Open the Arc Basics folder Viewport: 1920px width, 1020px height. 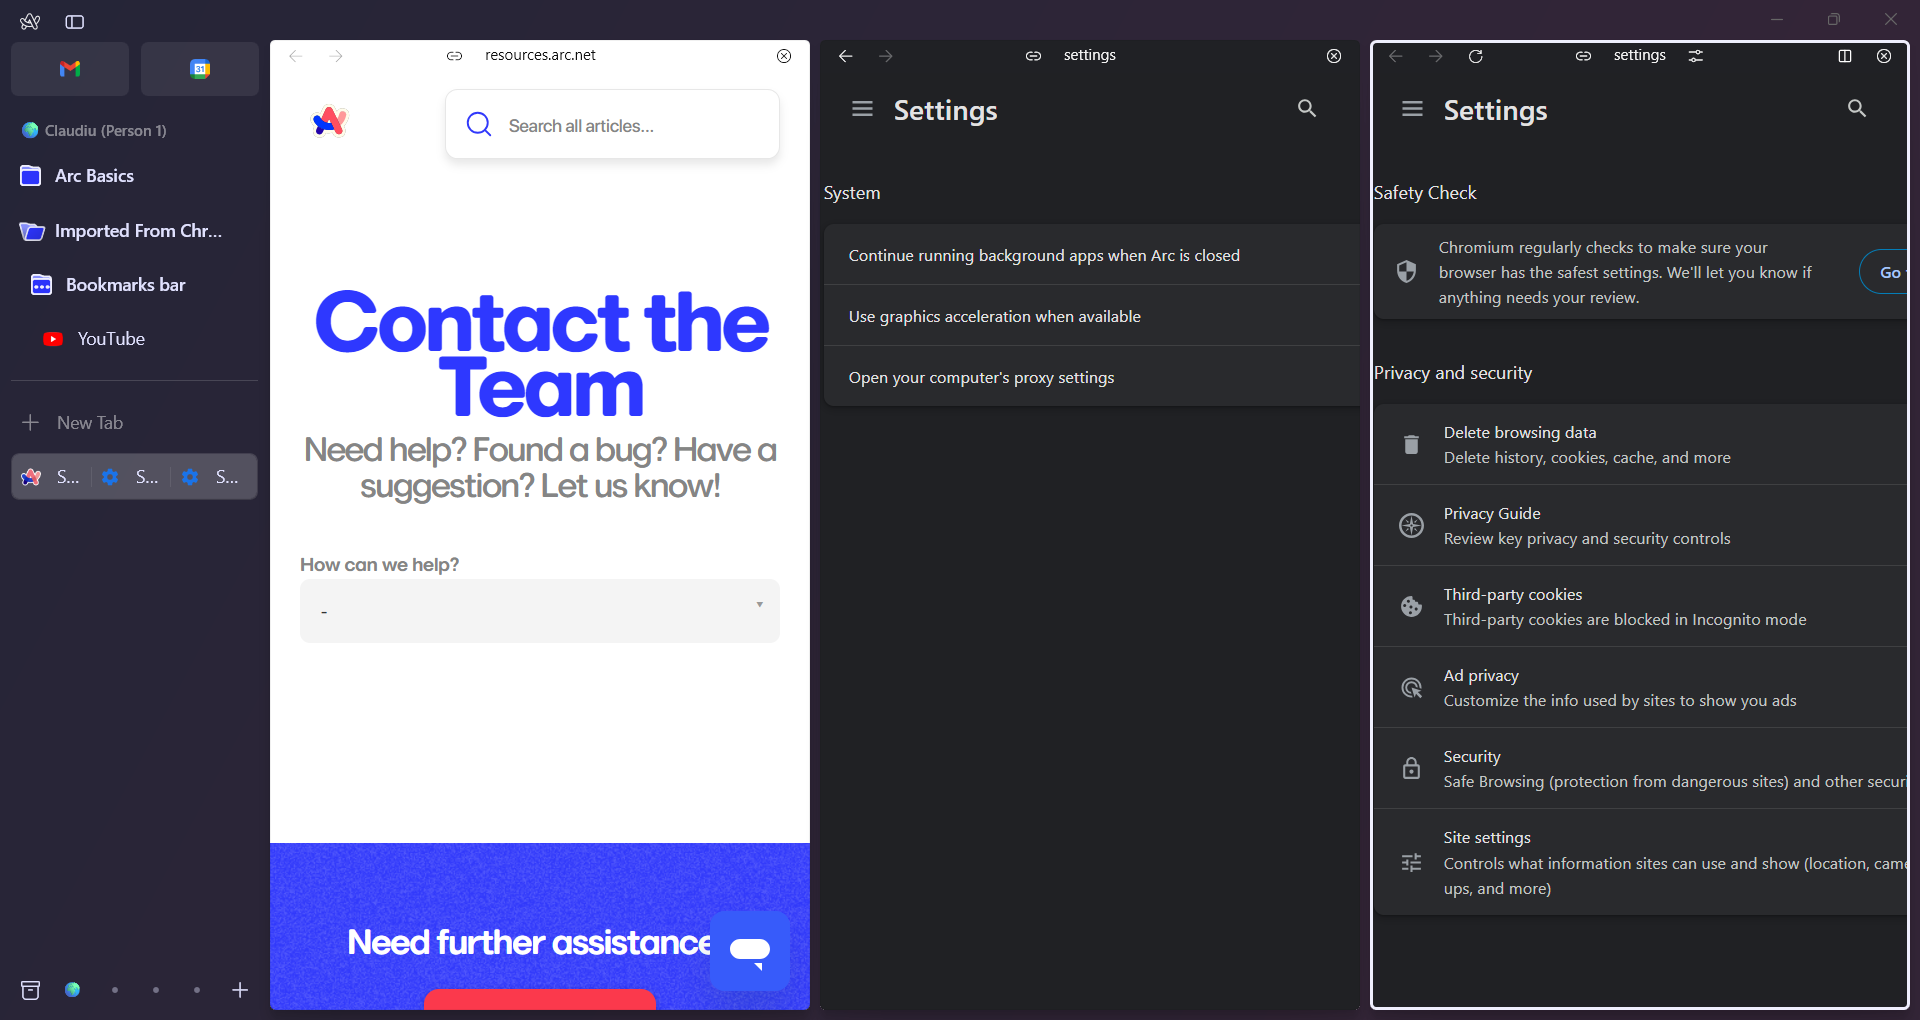(134, 176)
